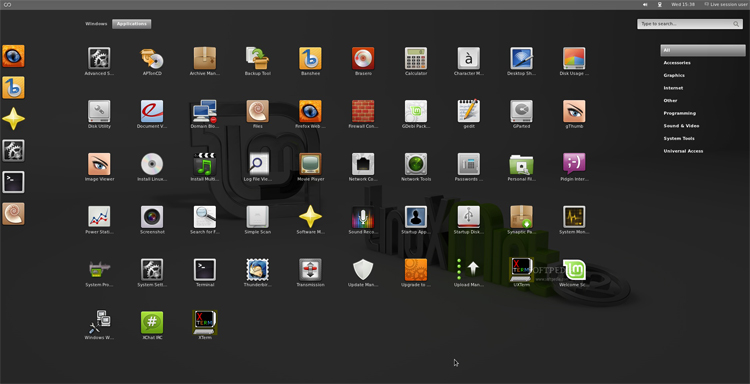The width and height of the screenshot is (750, 384).
Task: Open Network Connections
Action: tap(363, 164)
